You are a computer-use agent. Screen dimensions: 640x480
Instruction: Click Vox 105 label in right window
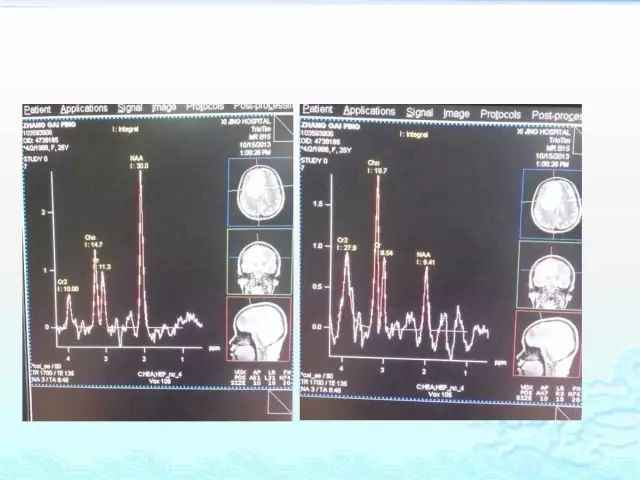[x=438, y=395]
